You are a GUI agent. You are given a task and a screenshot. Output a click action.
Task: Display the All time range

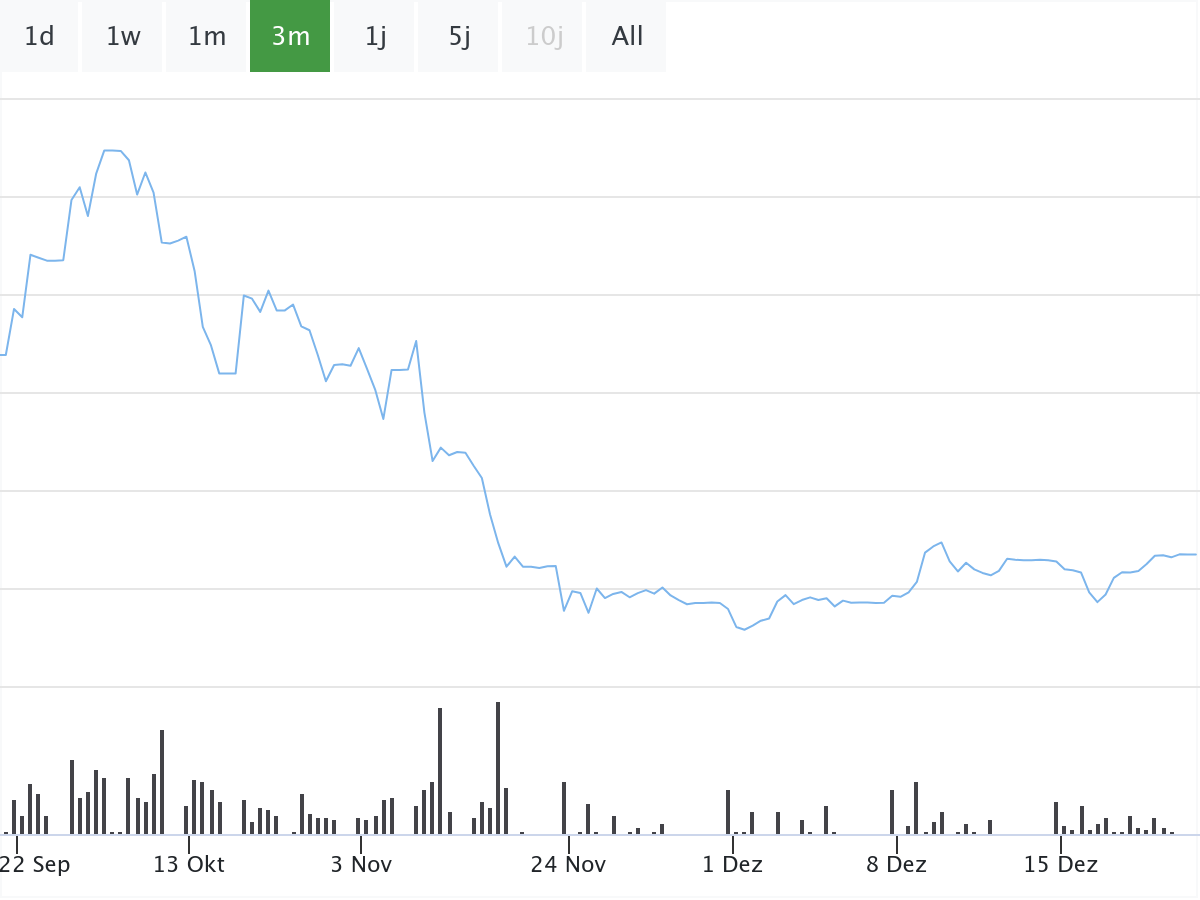click(x=627, y=36)
